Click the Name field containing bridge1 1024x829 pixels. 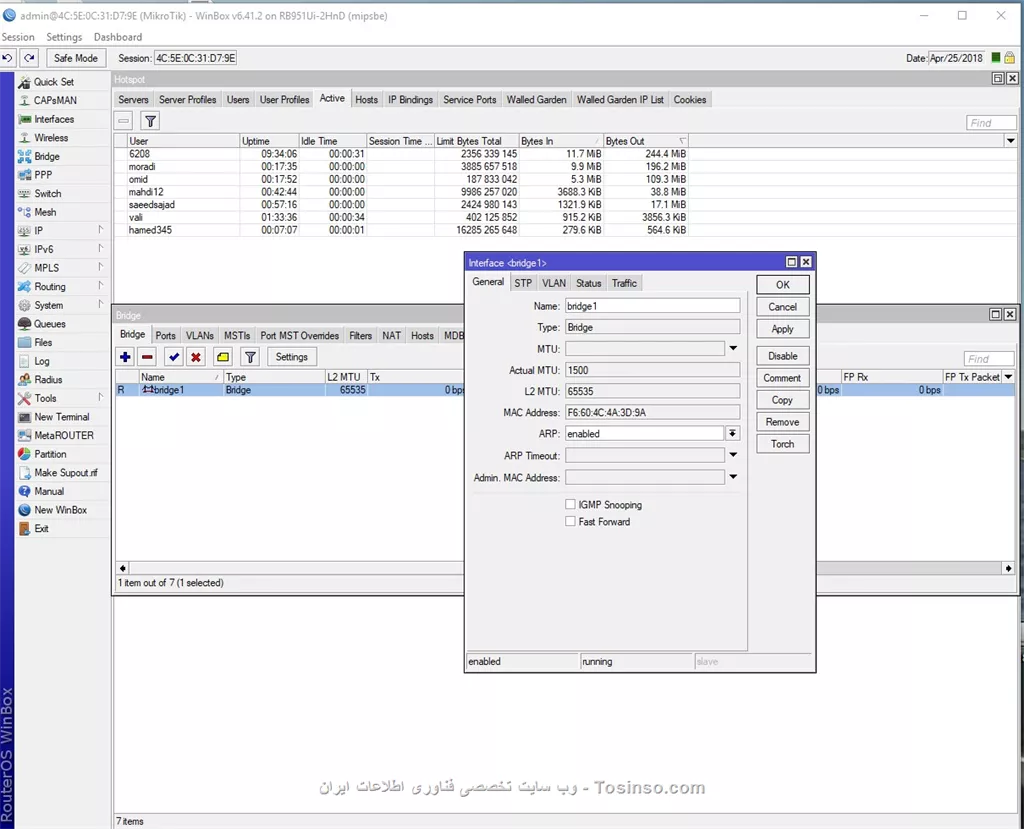point(652,306)
